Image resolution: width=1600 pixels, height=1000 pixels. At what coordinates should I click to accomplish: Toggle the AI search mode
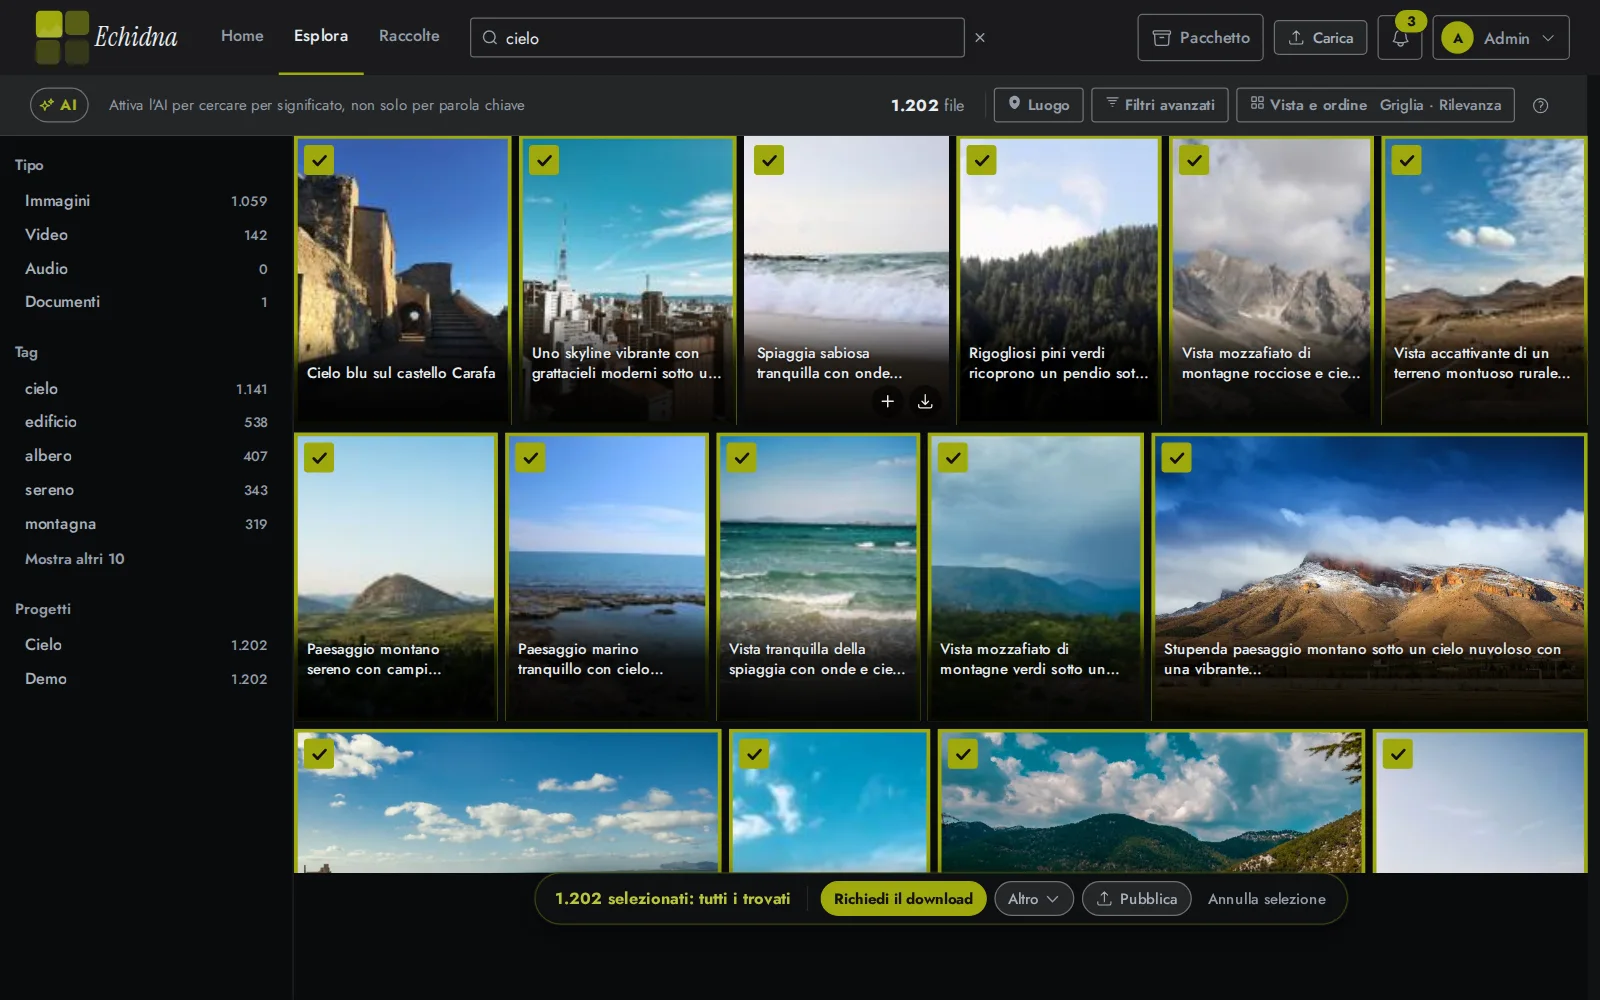pyautogui.click(x=59, y=105)
